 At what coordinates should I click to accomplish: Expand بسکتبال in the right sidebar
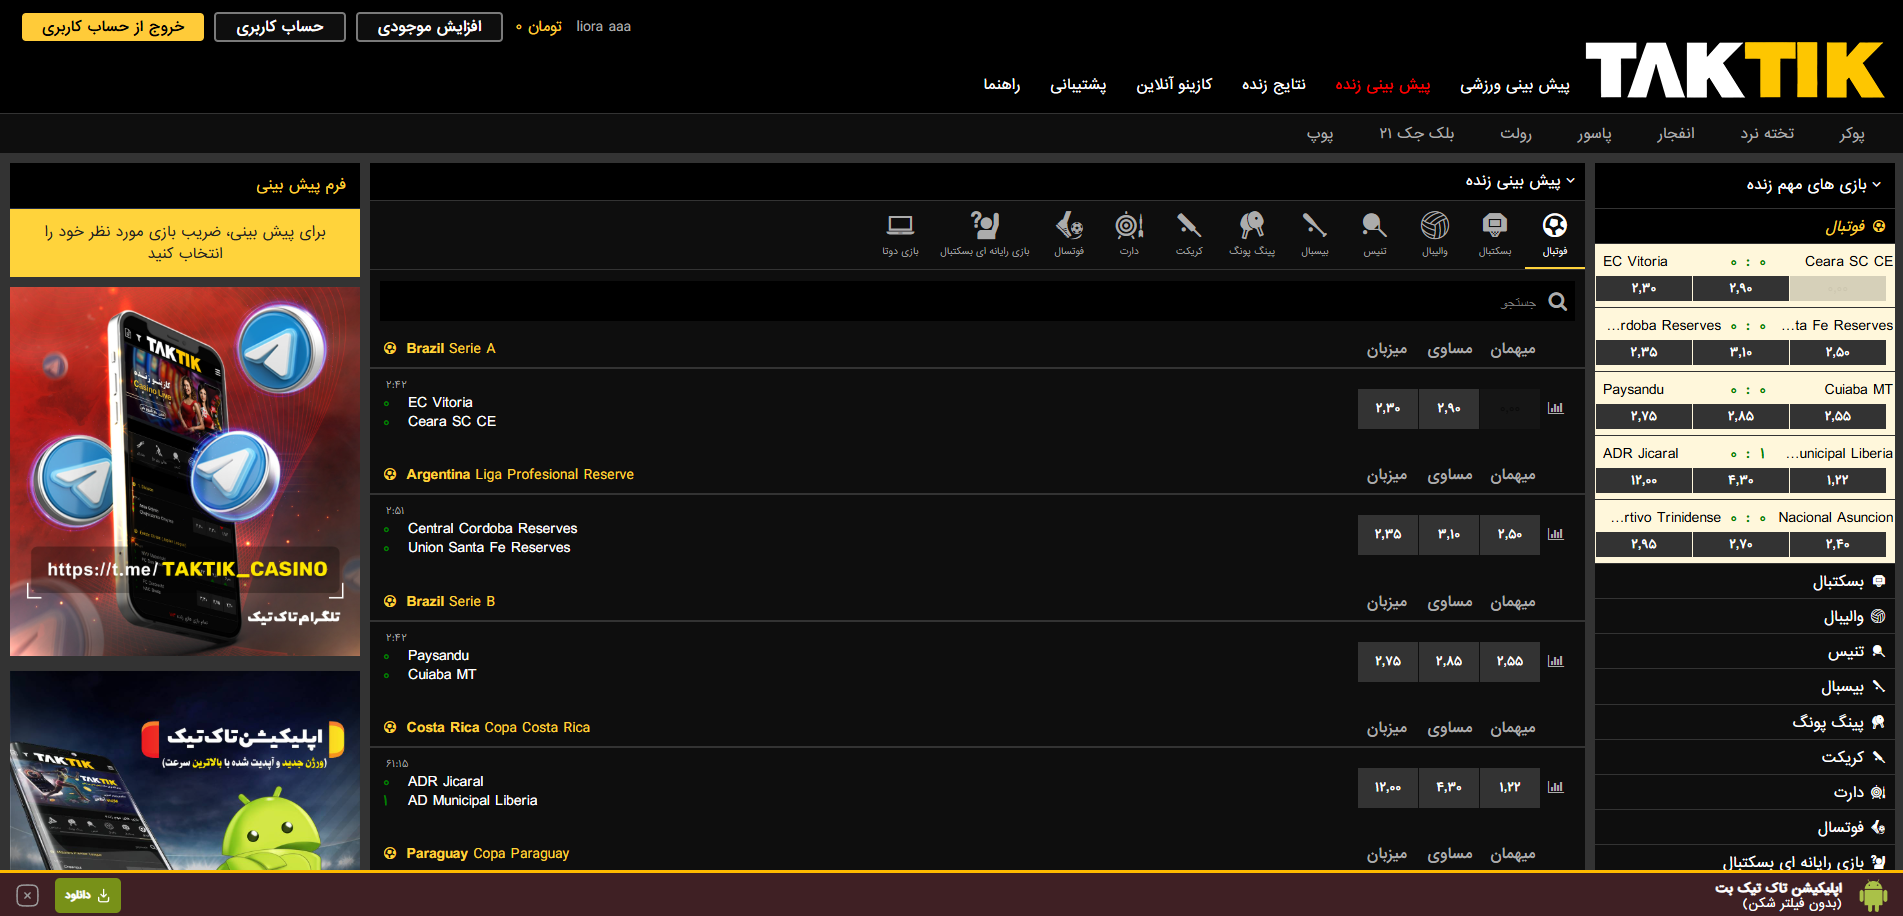[x=1838, y=581]
